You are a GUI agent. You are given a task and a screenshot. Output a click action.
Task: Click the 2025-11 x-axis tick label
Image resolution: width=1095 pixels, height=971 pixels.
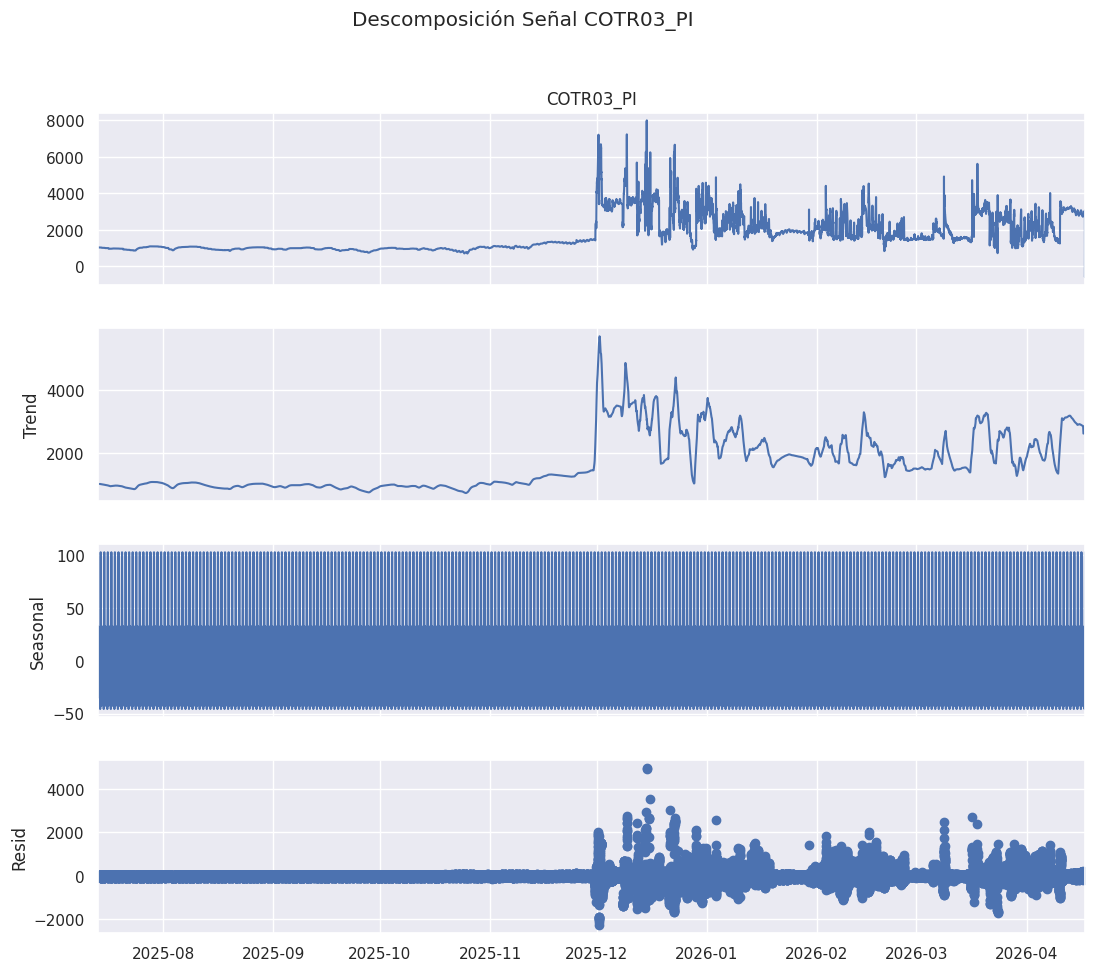pyautogui.click(x=490, y=953)
